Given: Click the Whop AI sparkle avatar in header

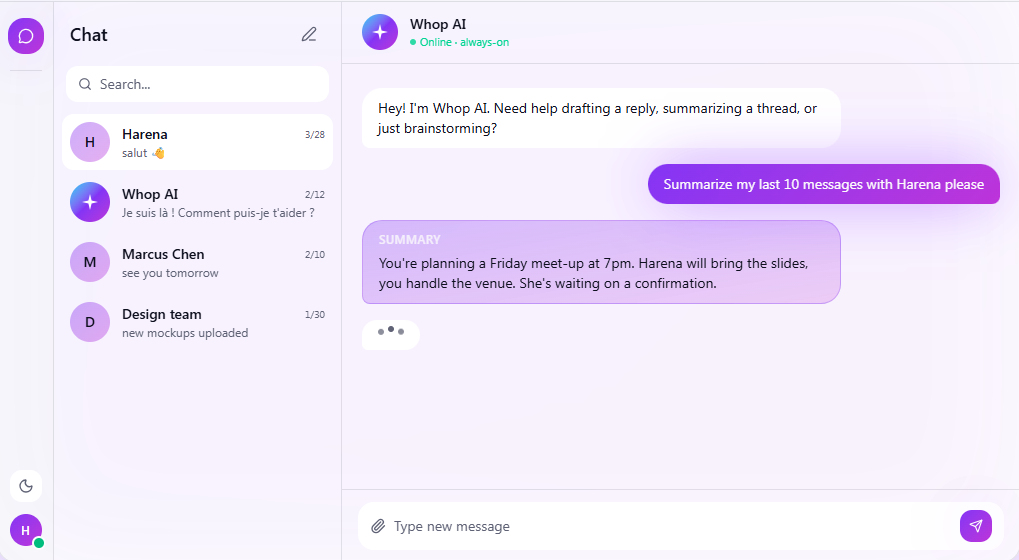Looking at the screenshot, I should (380, 32).
